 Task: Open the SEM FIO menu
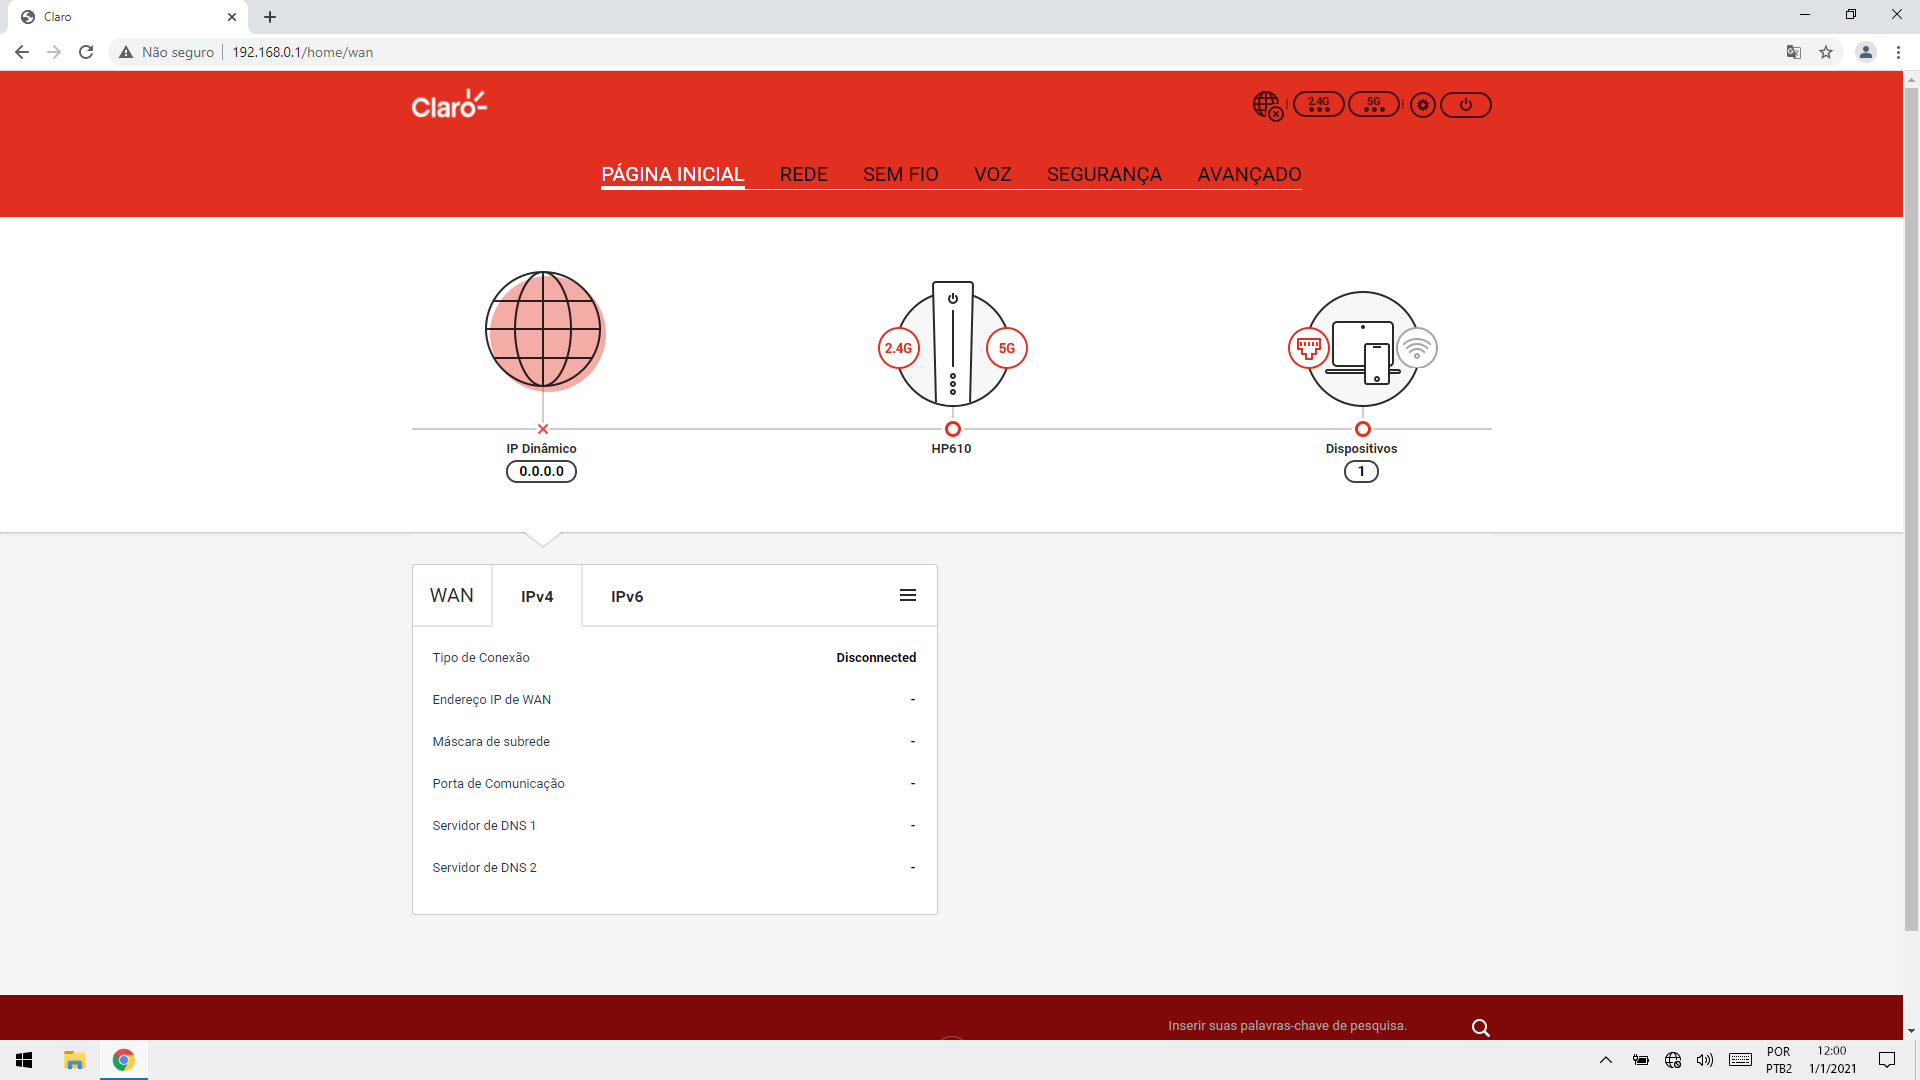[x=901, y=174]
